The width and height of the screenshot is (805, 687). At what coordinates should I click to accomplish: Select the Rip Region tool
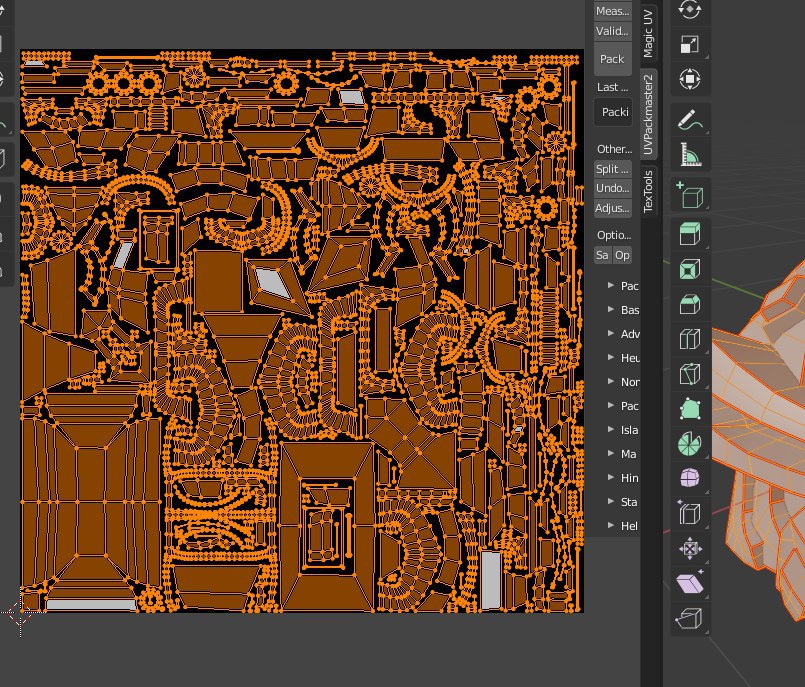click(x=689, y=619)
